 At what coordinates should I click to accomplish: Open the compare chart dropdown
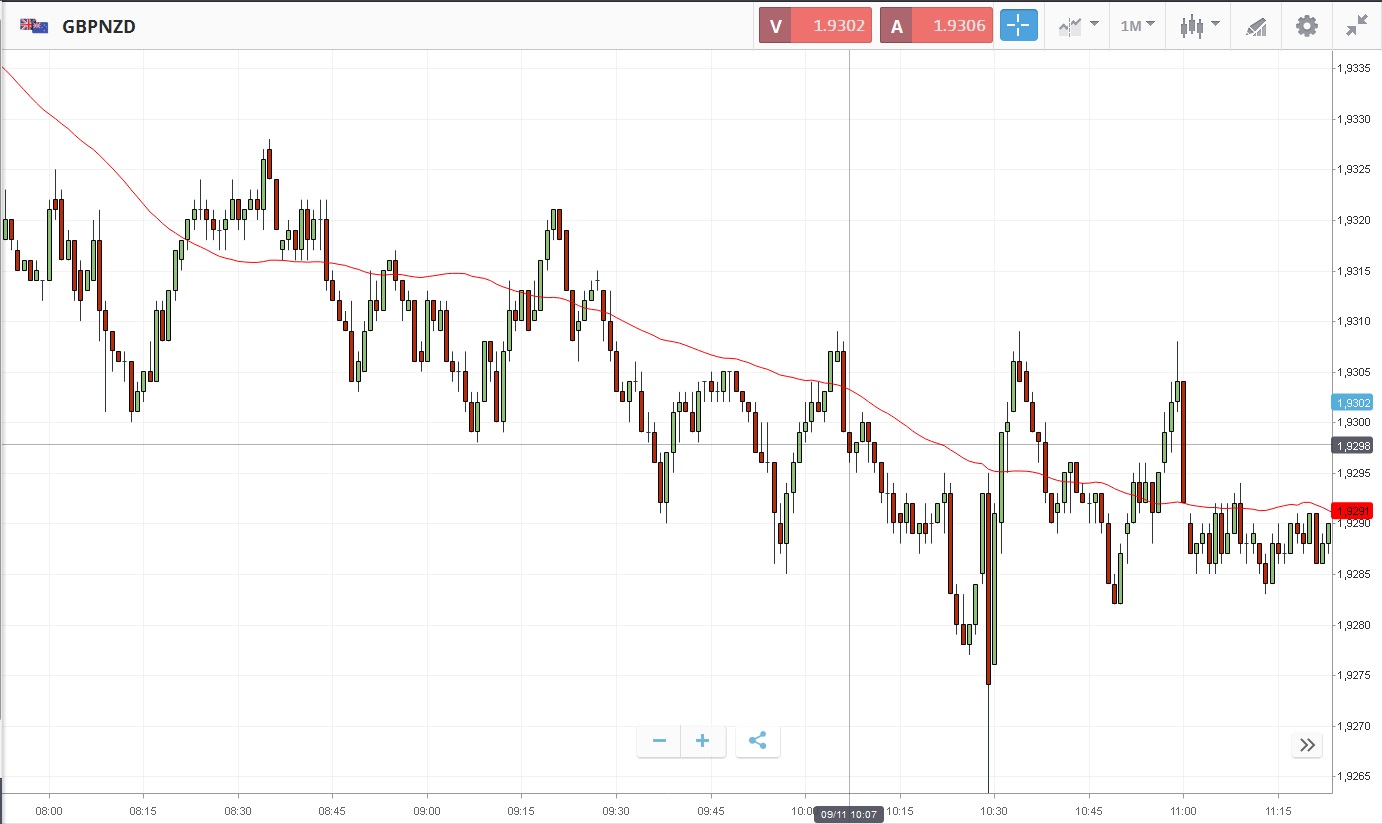coord(1079,26)
